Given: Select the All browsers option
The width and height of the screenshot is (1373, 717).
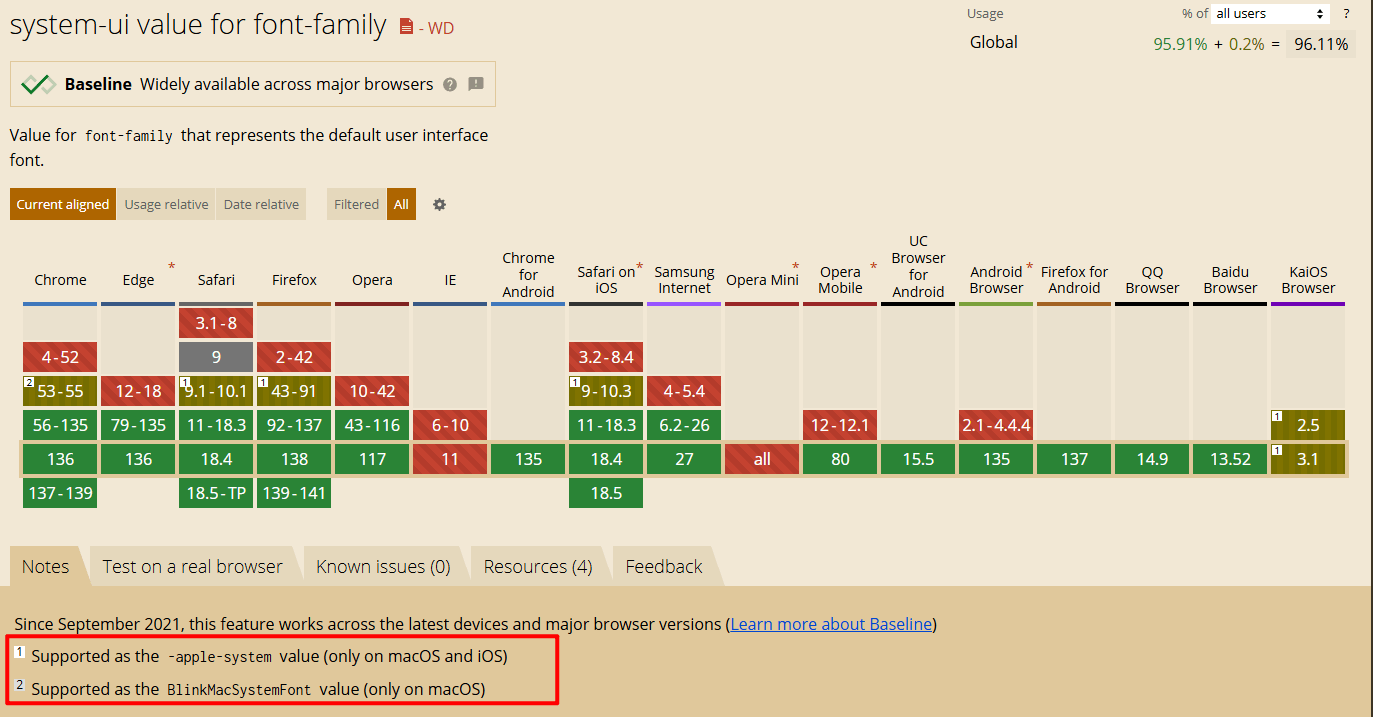Looking at the screenshot, I should point(401,204).
